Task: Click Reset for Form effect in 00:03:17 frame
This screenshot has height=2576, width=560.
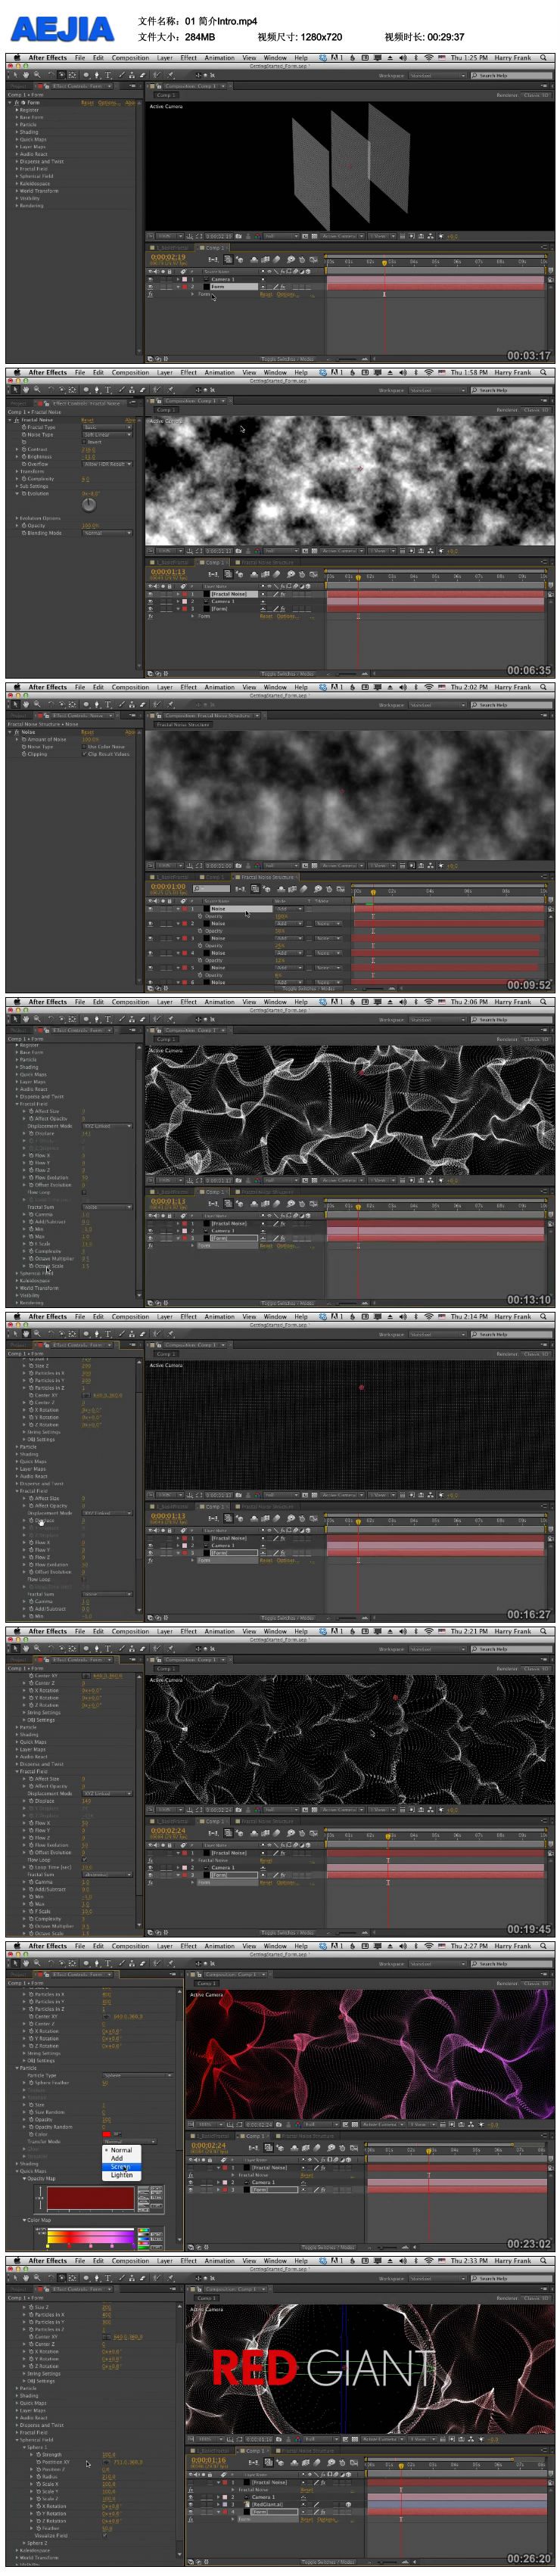Action: pos(87,102)
